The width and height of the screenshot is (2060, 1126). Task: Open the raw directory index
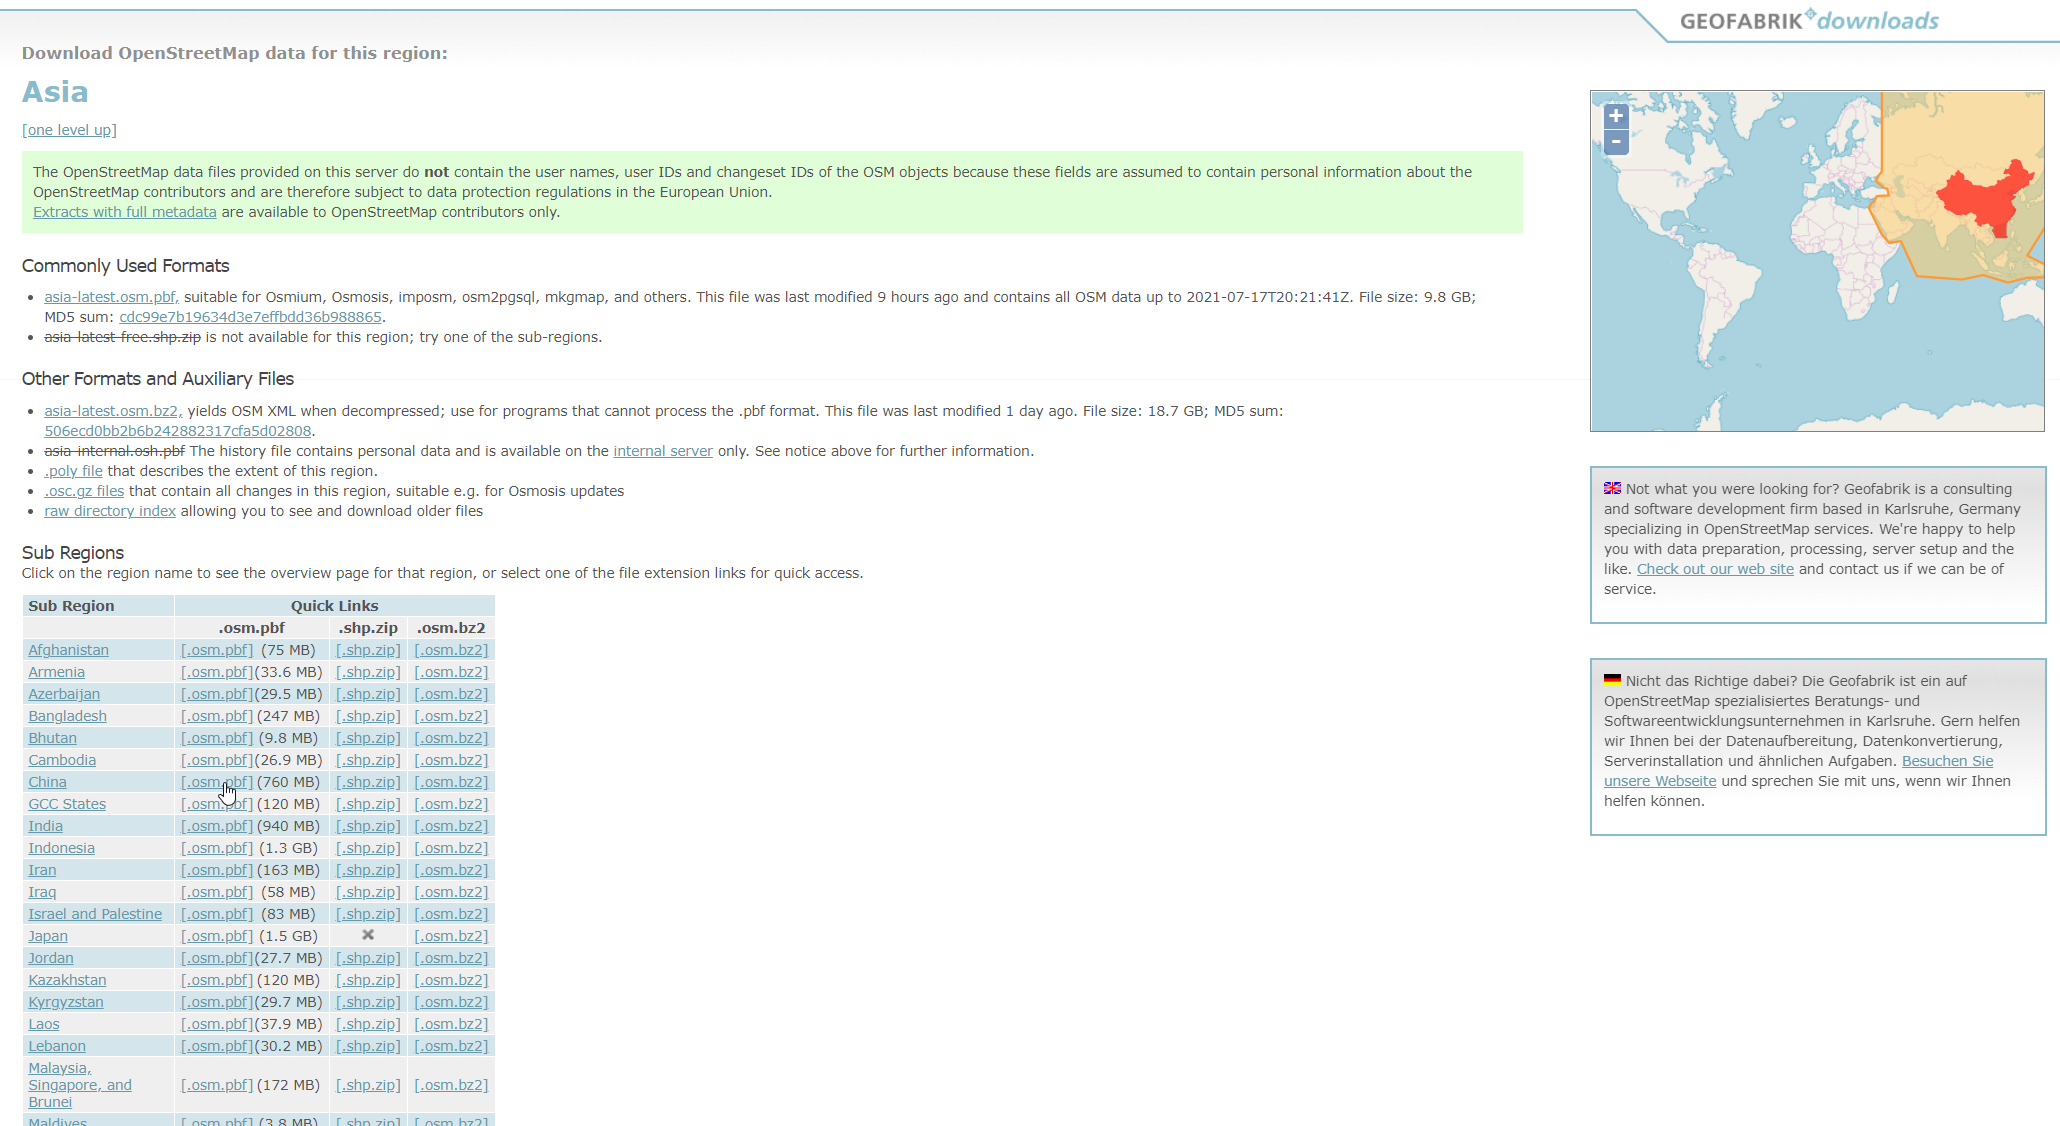[109, 511]
